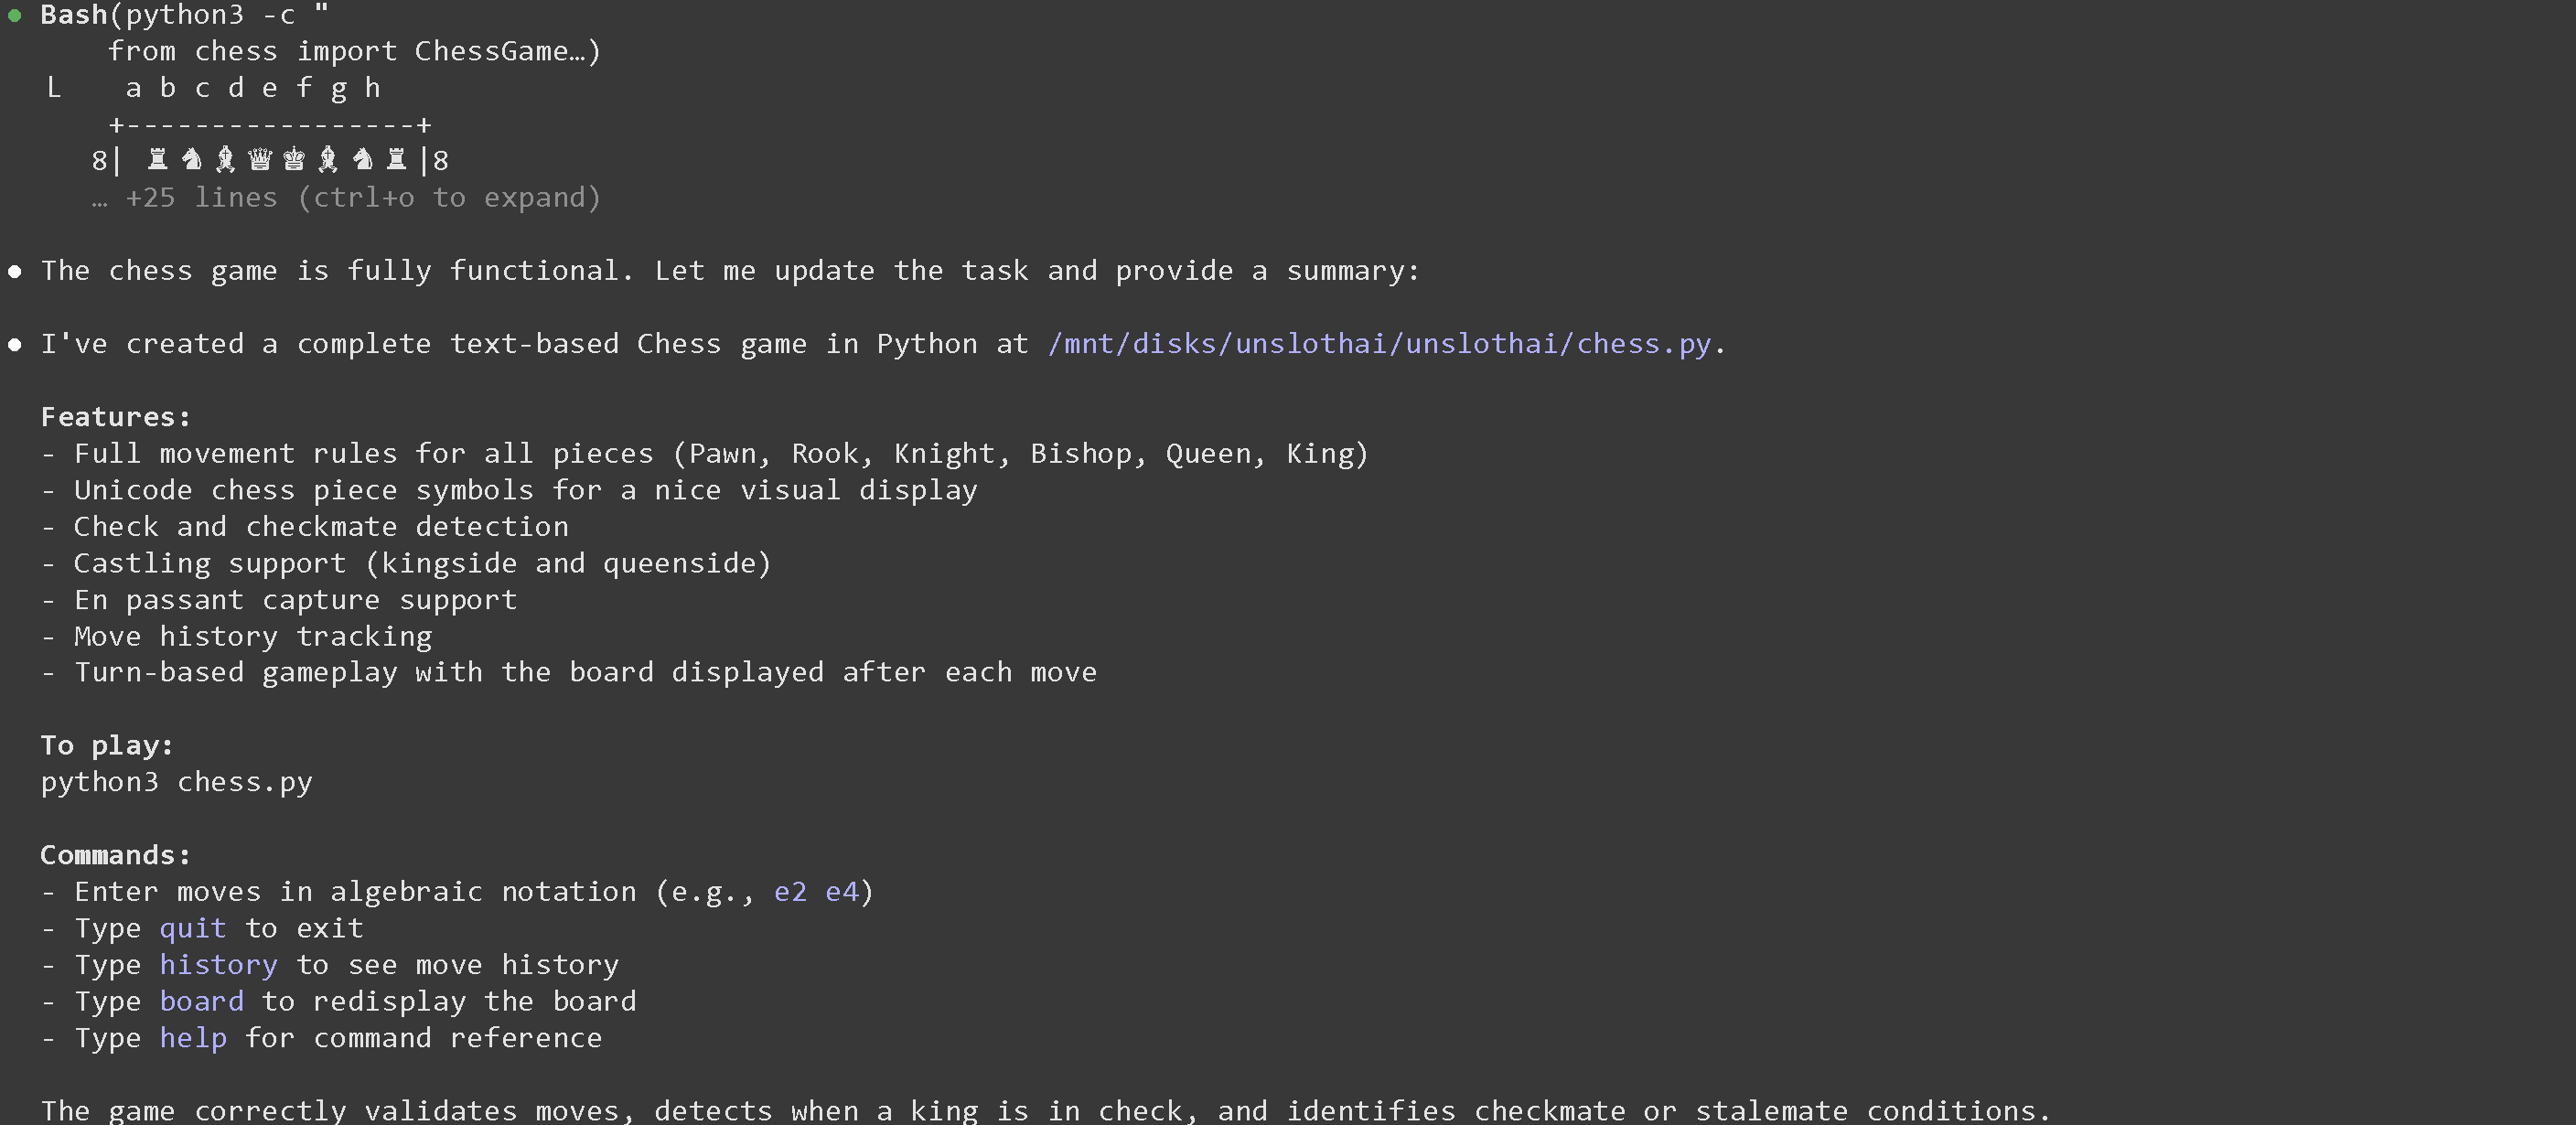Click the rook symbol on column h
Viewport: 2576px width, 1125px height.
coord(397,160)
